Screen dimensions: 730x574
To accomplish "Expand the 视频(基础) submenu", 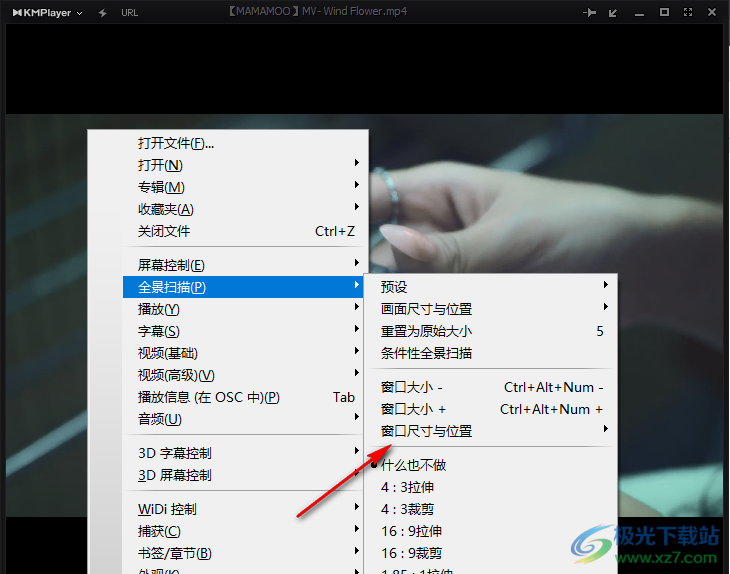I will [x=245, y=353].
